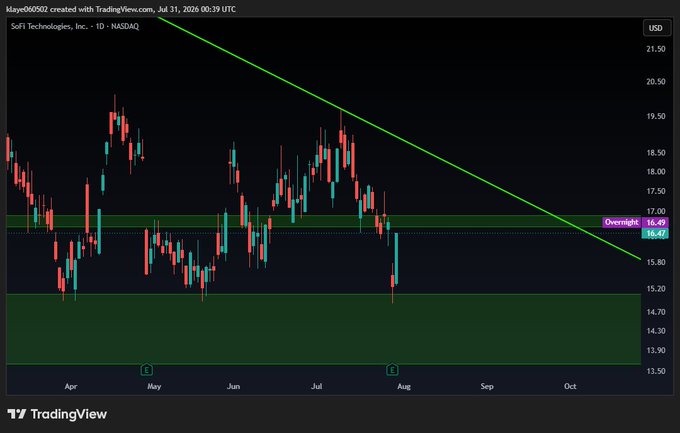The image size is (680, 433).
Task: Click the Sep label on time axis
Action: (x=487, y=386)
